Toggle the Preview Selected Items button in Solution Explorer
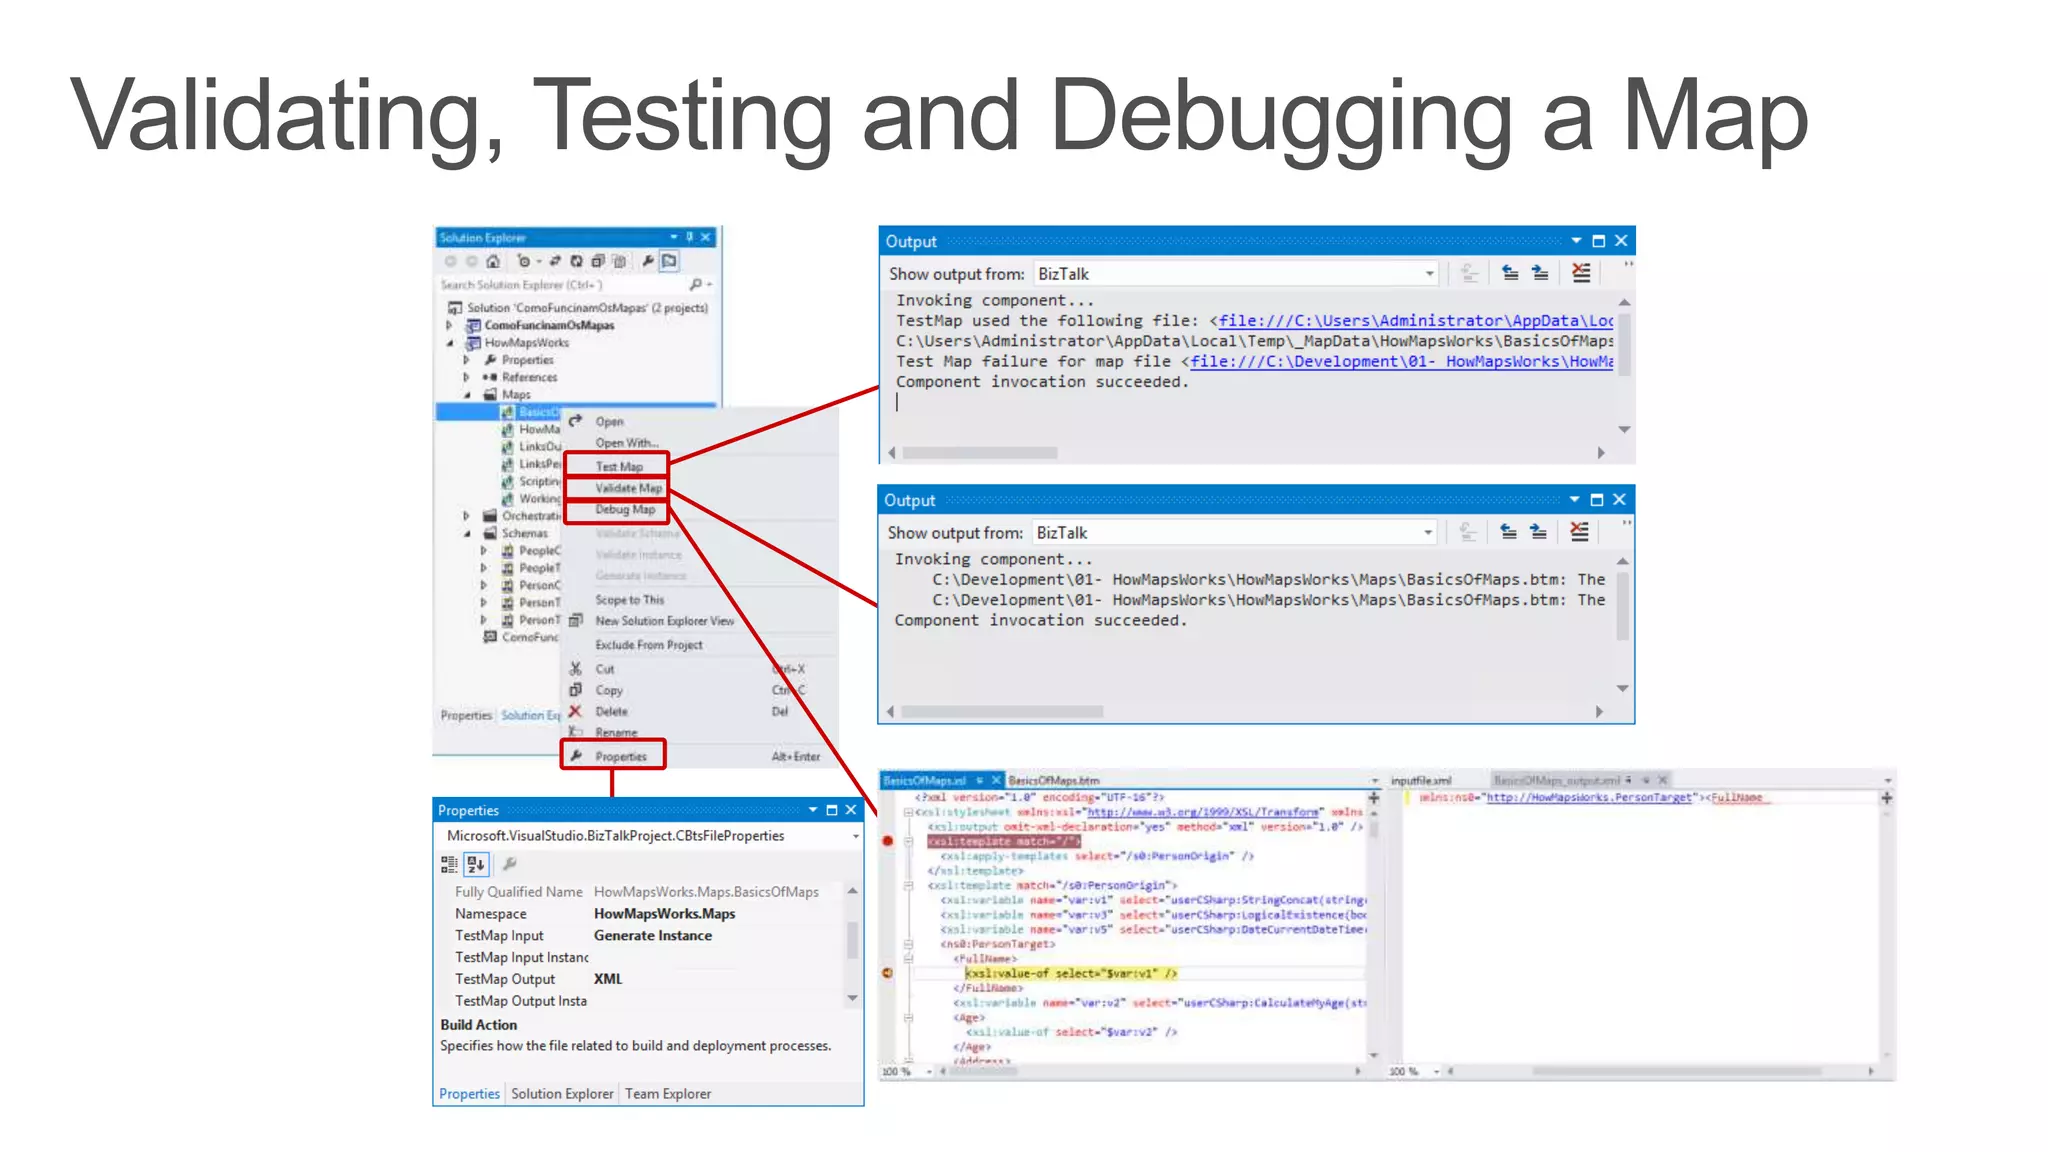Viewport: 2048px width, 1152px height. (x=670, y=261)
